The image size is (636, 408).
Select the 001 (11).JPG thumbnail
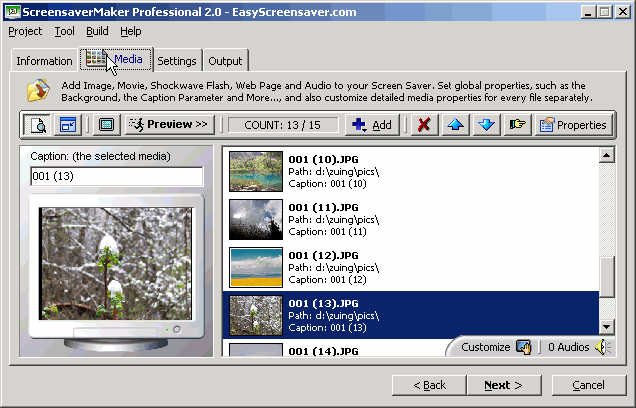click(x=256, y=219)
